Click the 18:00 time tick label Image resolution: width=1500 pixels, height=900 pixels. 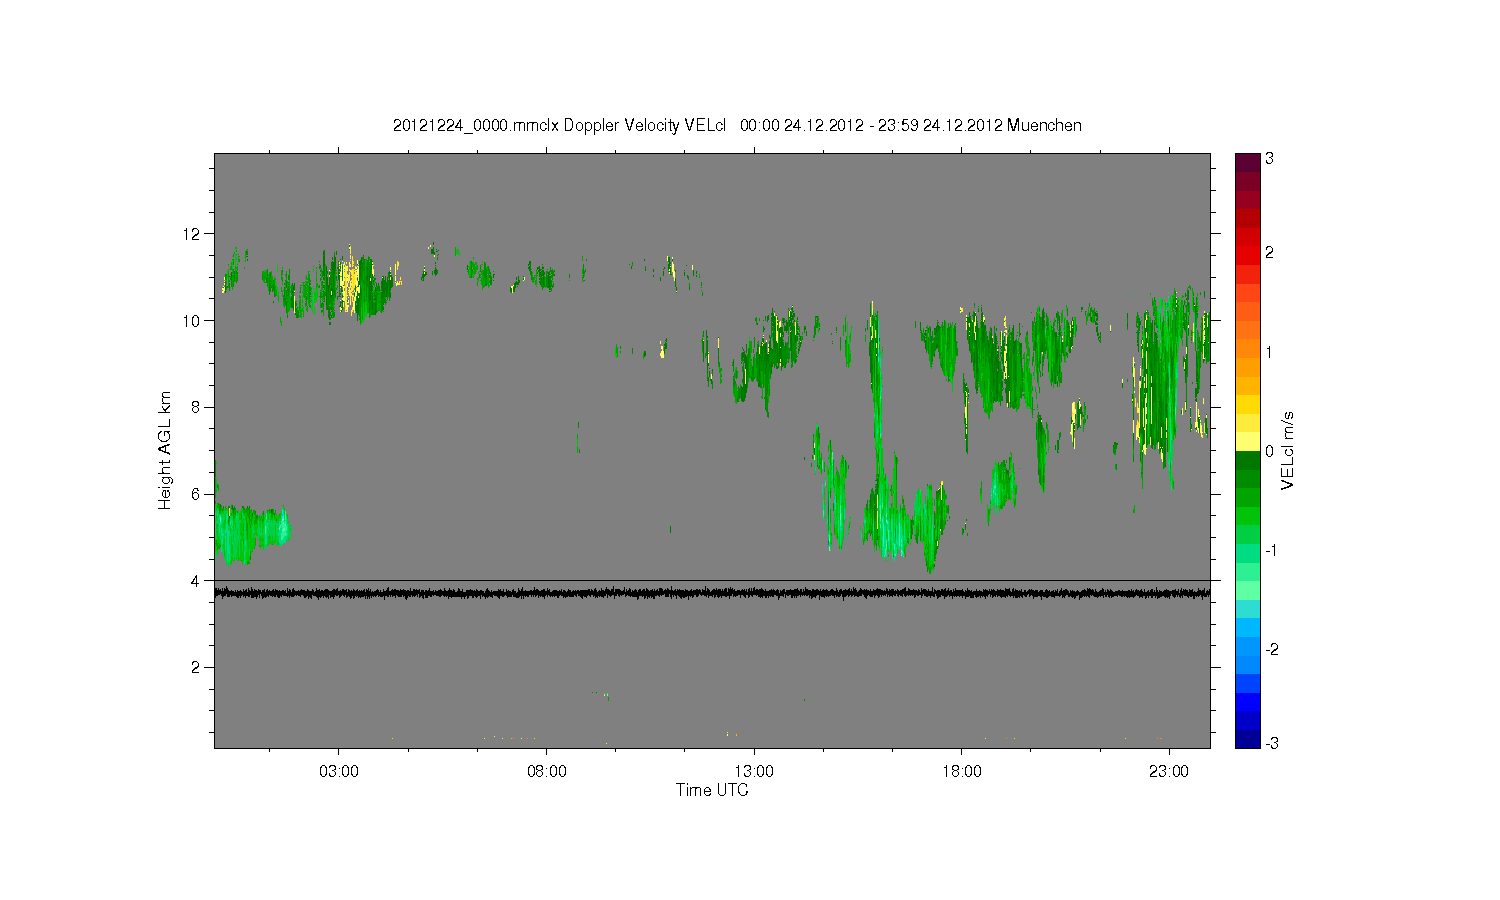(x=962, y=772)
